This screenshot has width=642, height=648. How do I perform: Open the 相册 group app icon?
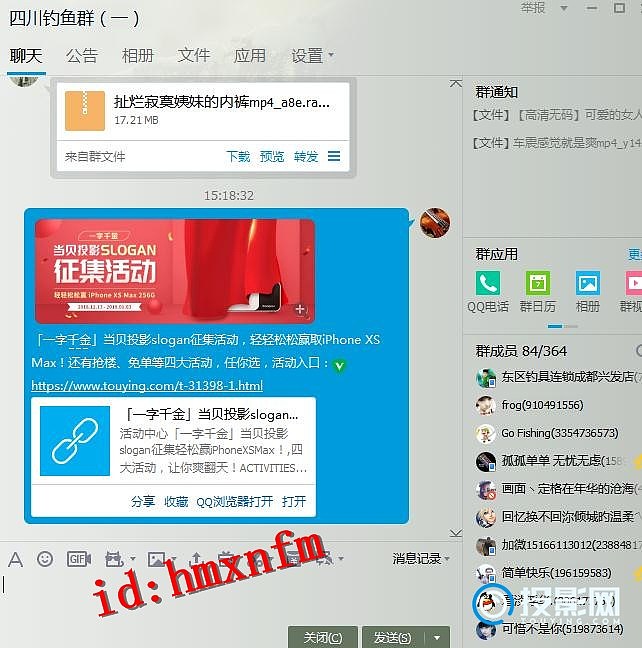coord(587,283)
